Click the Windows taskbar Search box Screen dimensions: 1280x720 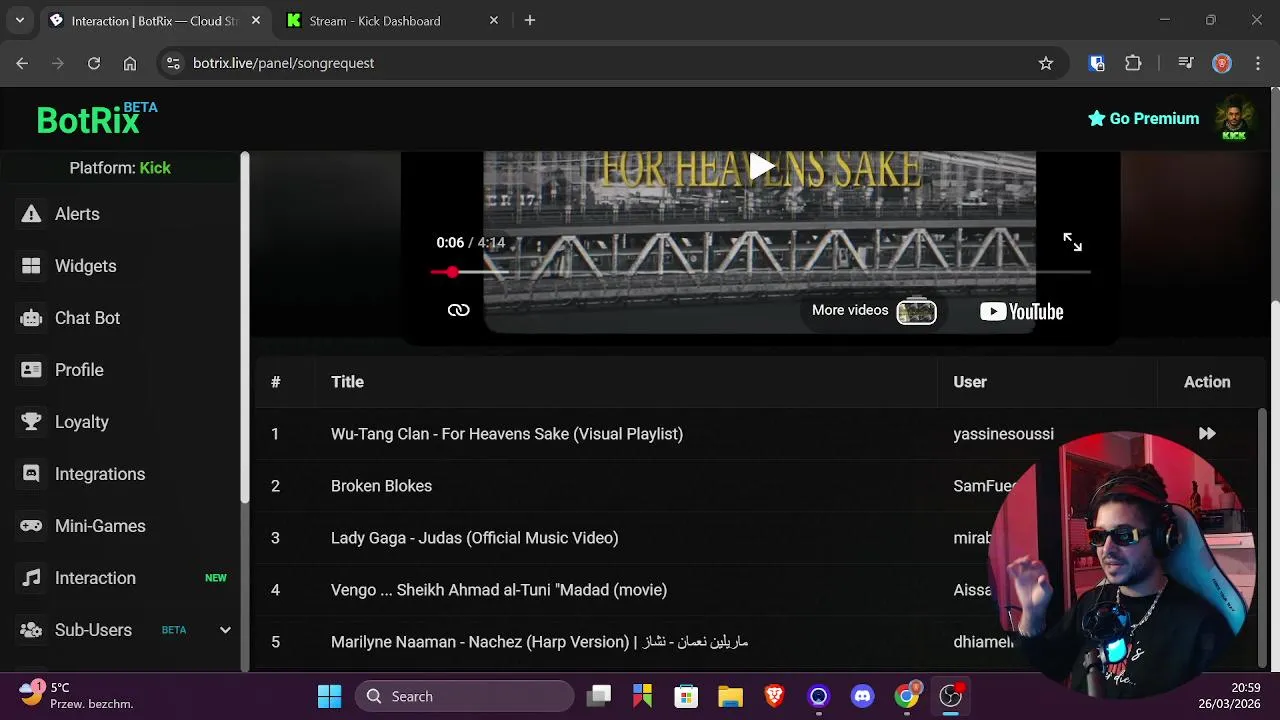(465, 696)
